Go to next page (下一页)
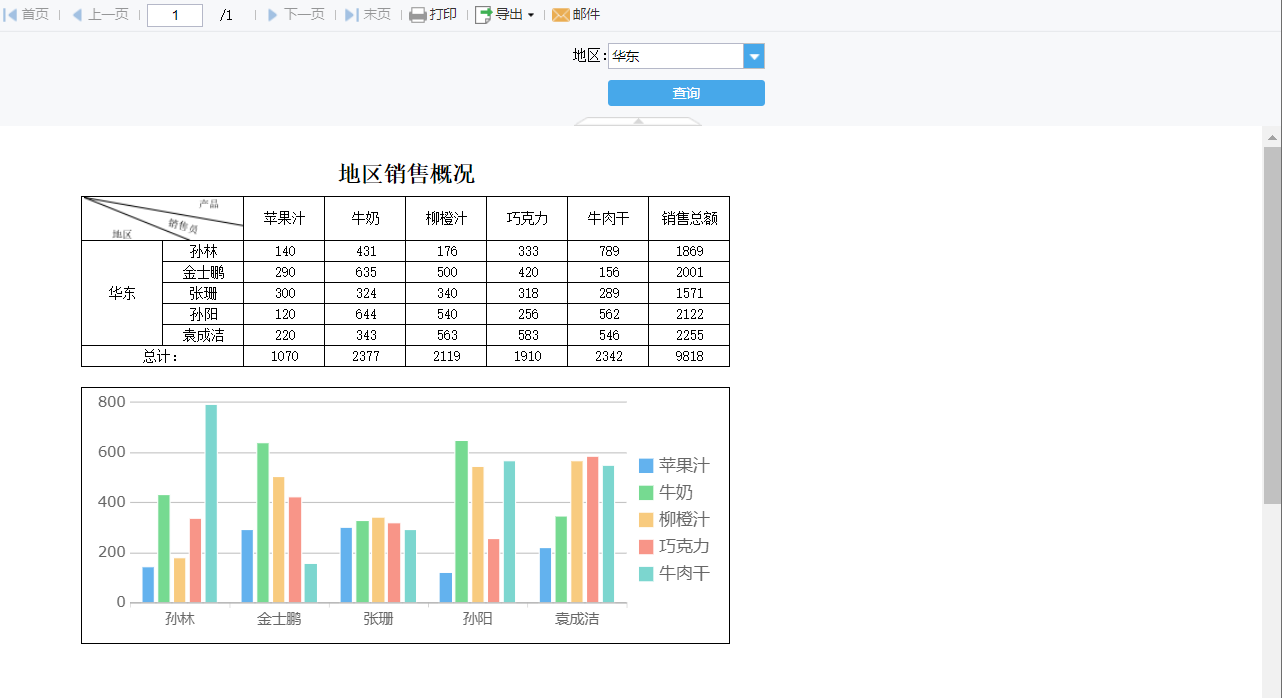1282x698 pixels. pos(296,15)
